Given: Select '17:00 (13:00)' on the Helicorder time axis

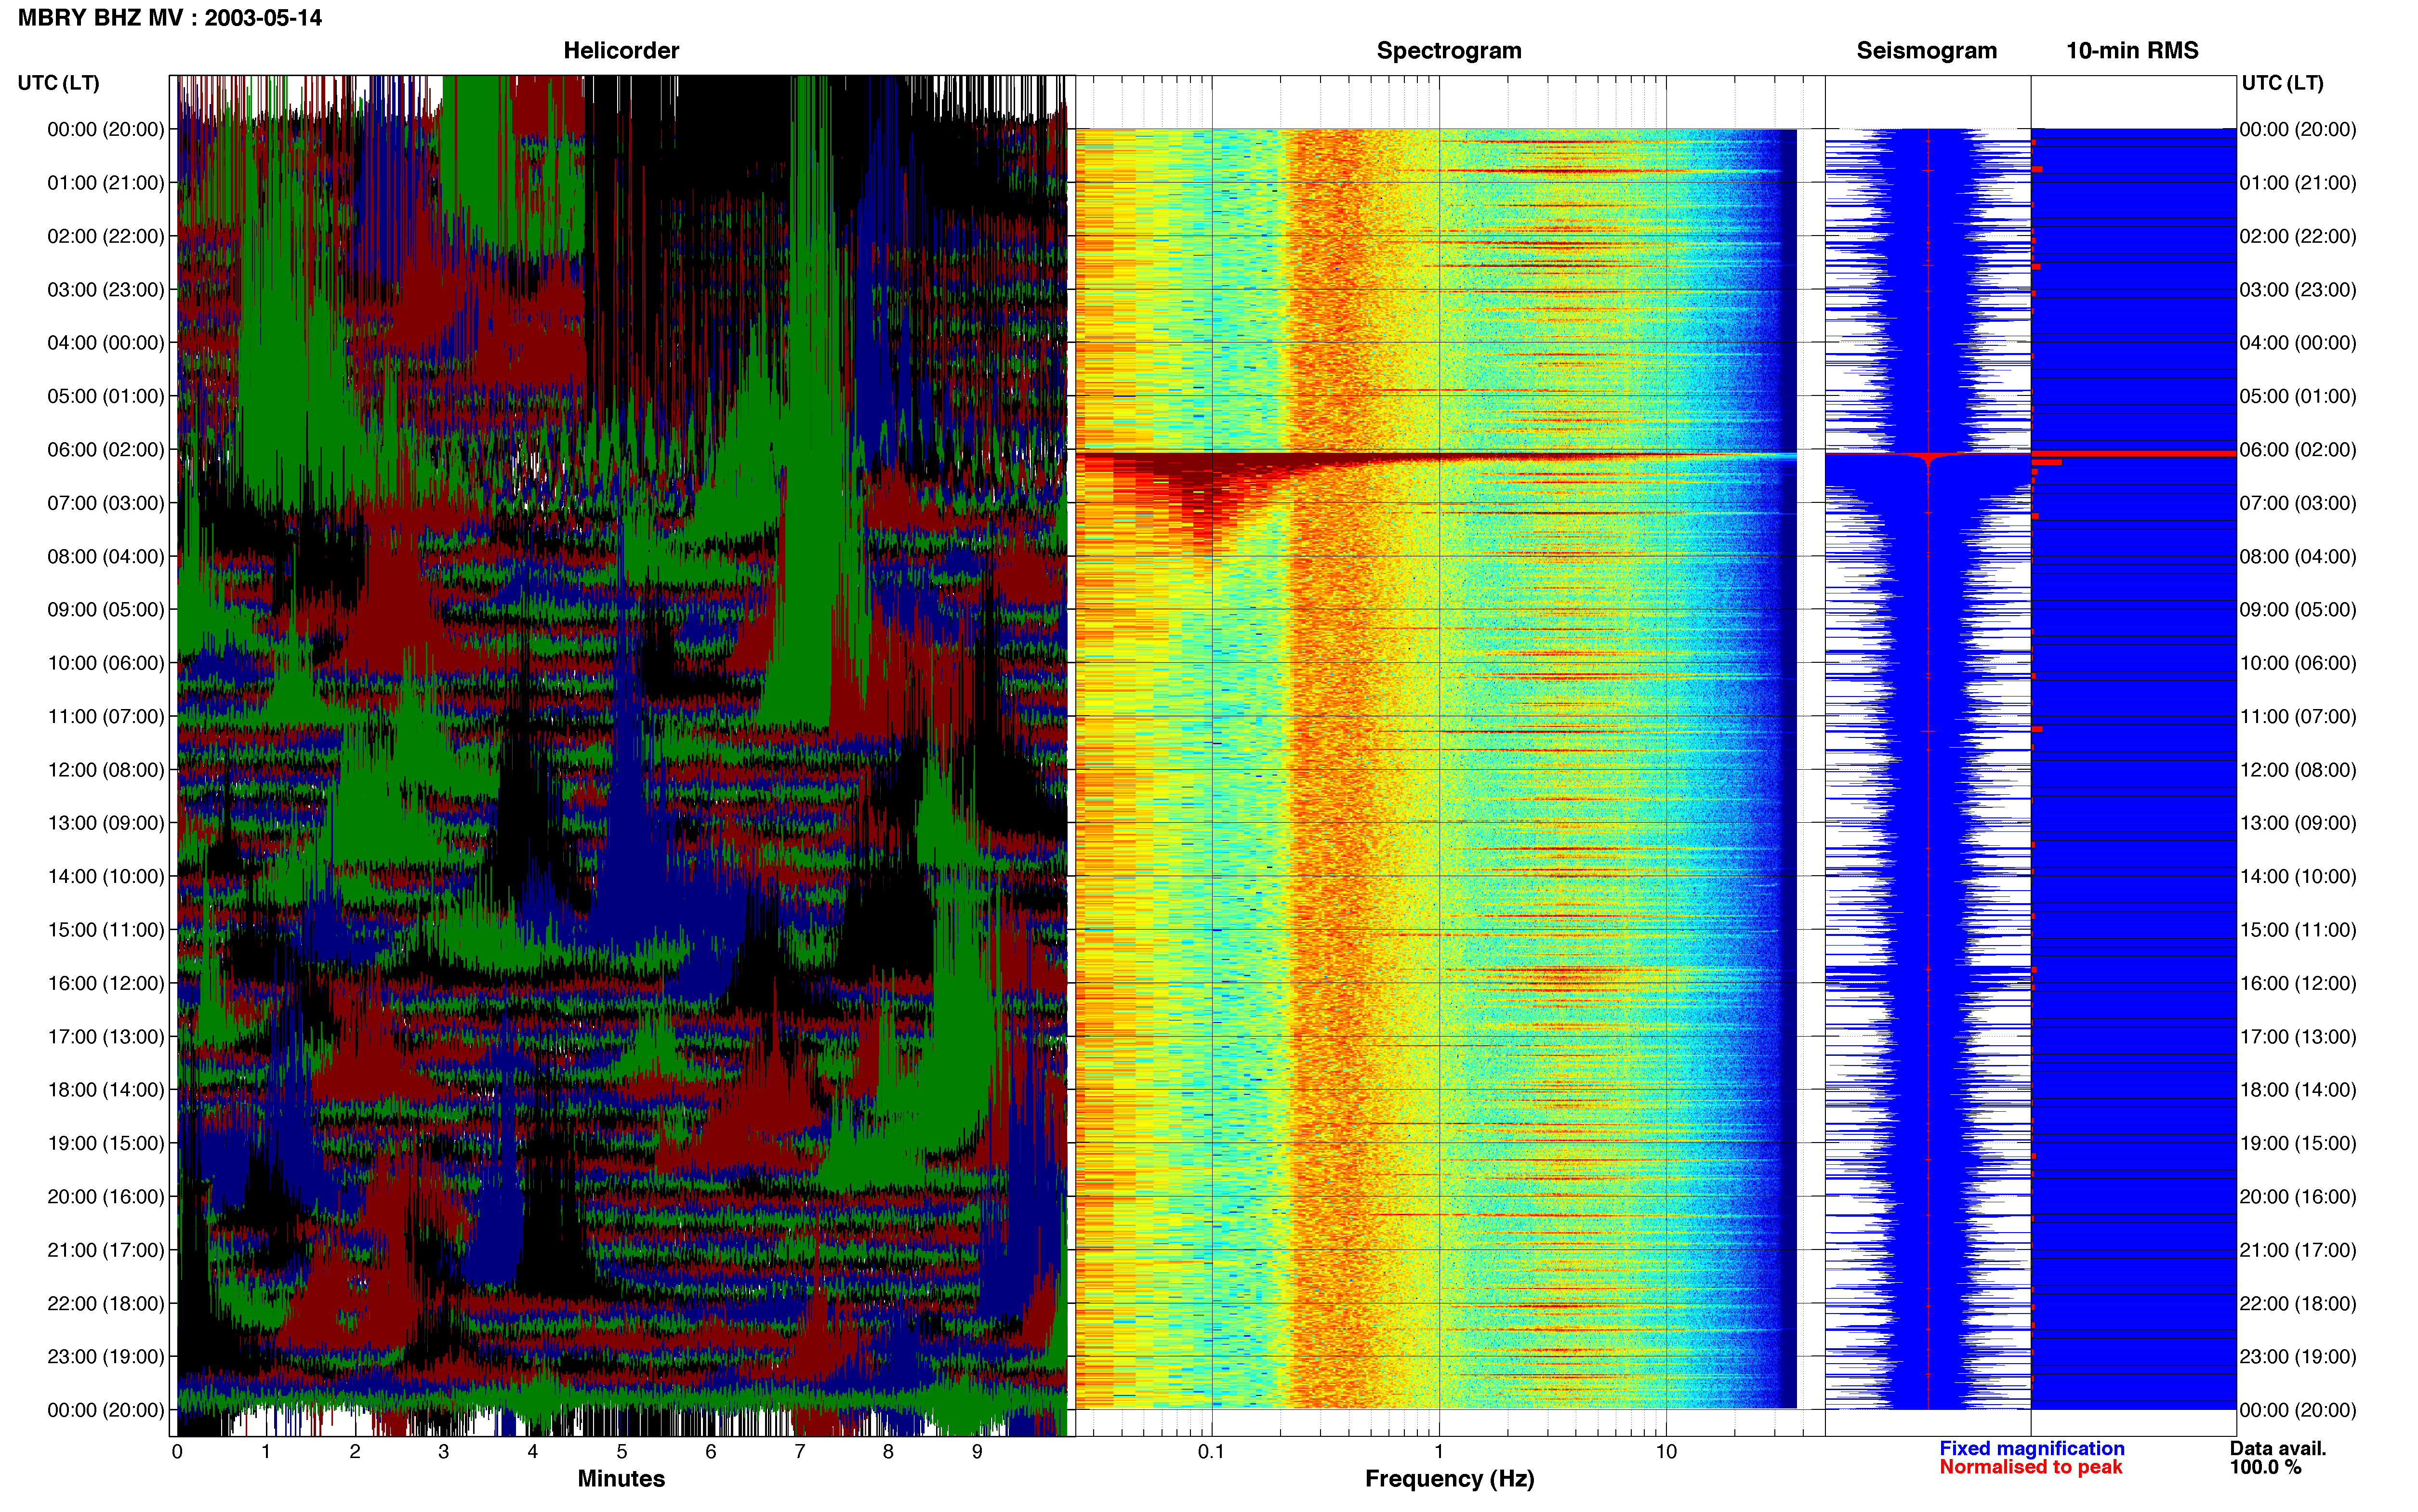Looking at the screenshot, I should click(x=106, y=1036).
